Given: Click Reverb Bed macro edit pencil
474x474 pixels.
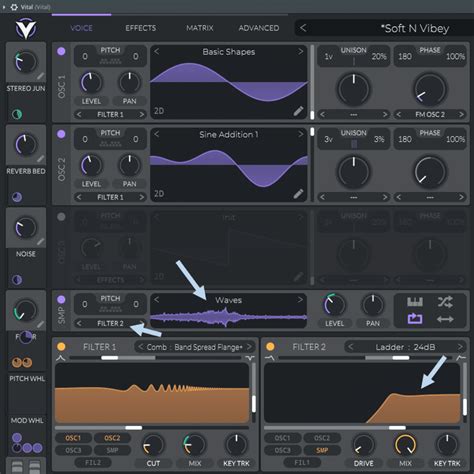Looking at the screenshot, I should pyautogui.click(x=40, y=159).
